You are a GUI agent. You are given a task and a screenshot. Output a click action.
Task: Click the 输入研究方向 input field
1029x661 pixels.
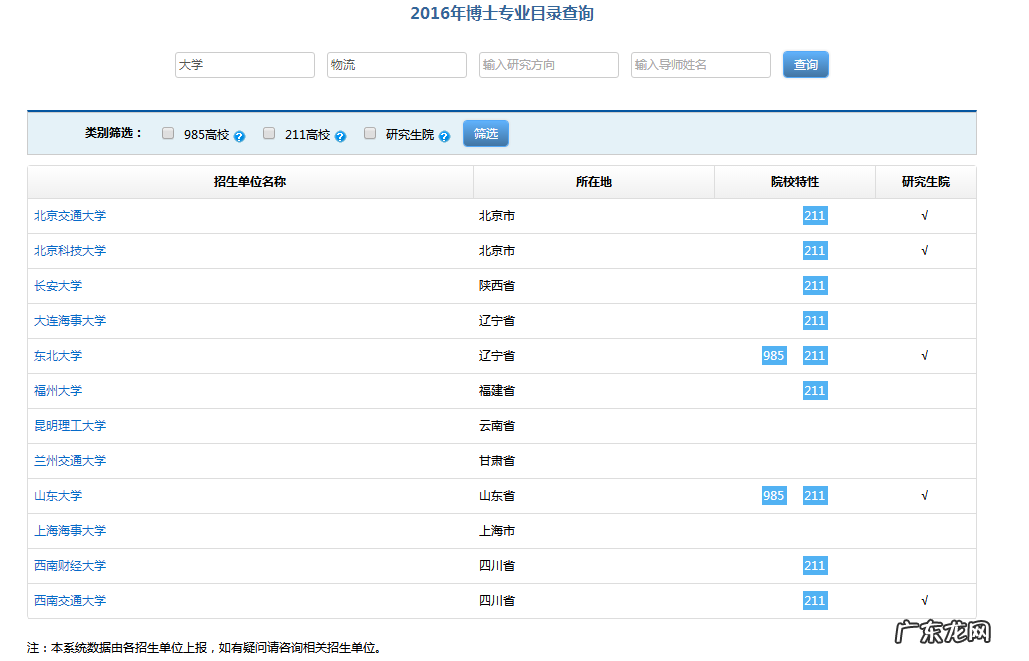[548, 64]
